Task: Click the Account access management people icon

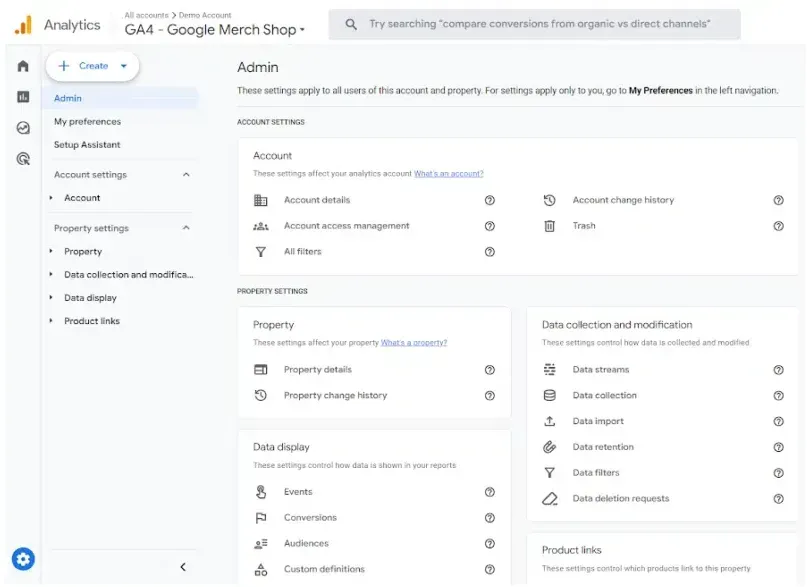Action: [261, 226]
